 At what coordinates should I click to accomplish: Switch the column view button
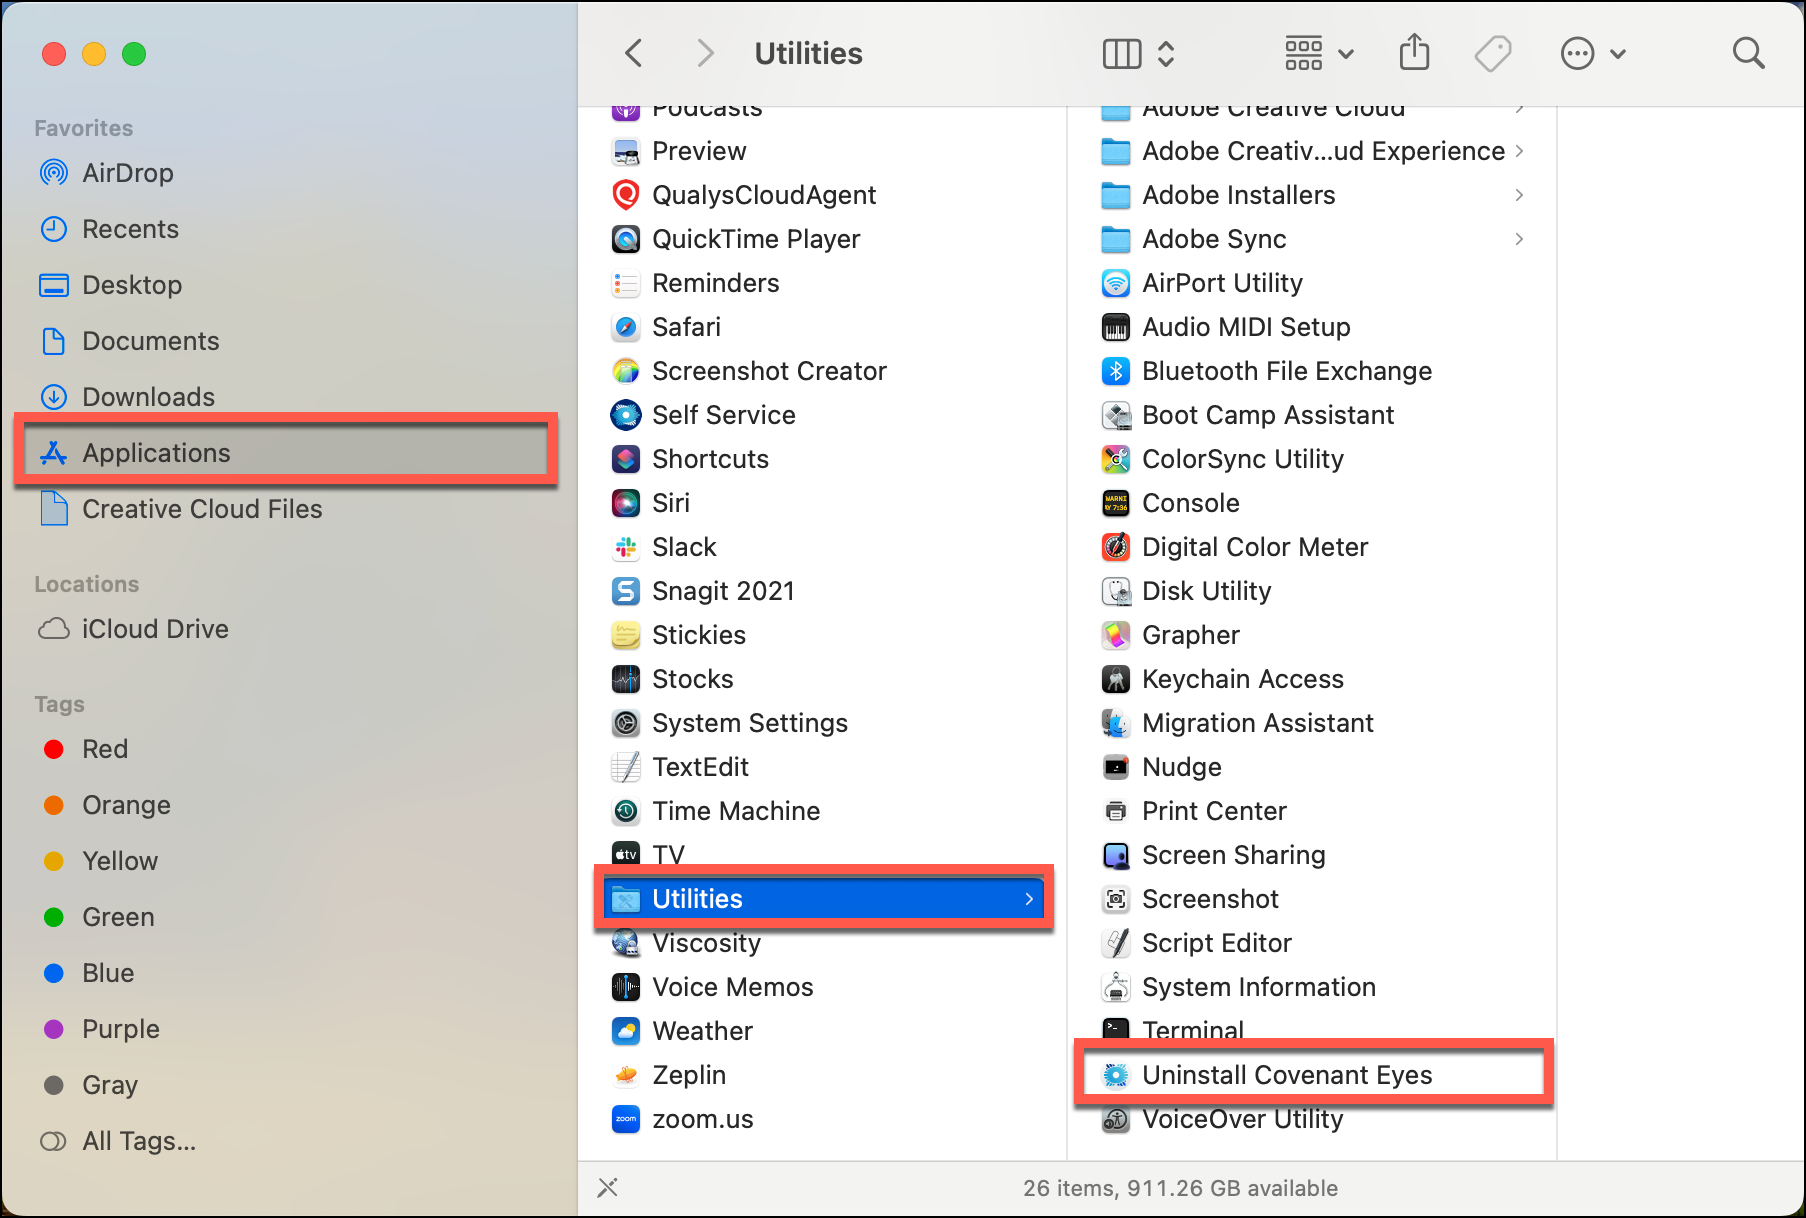coord(1122,53)
